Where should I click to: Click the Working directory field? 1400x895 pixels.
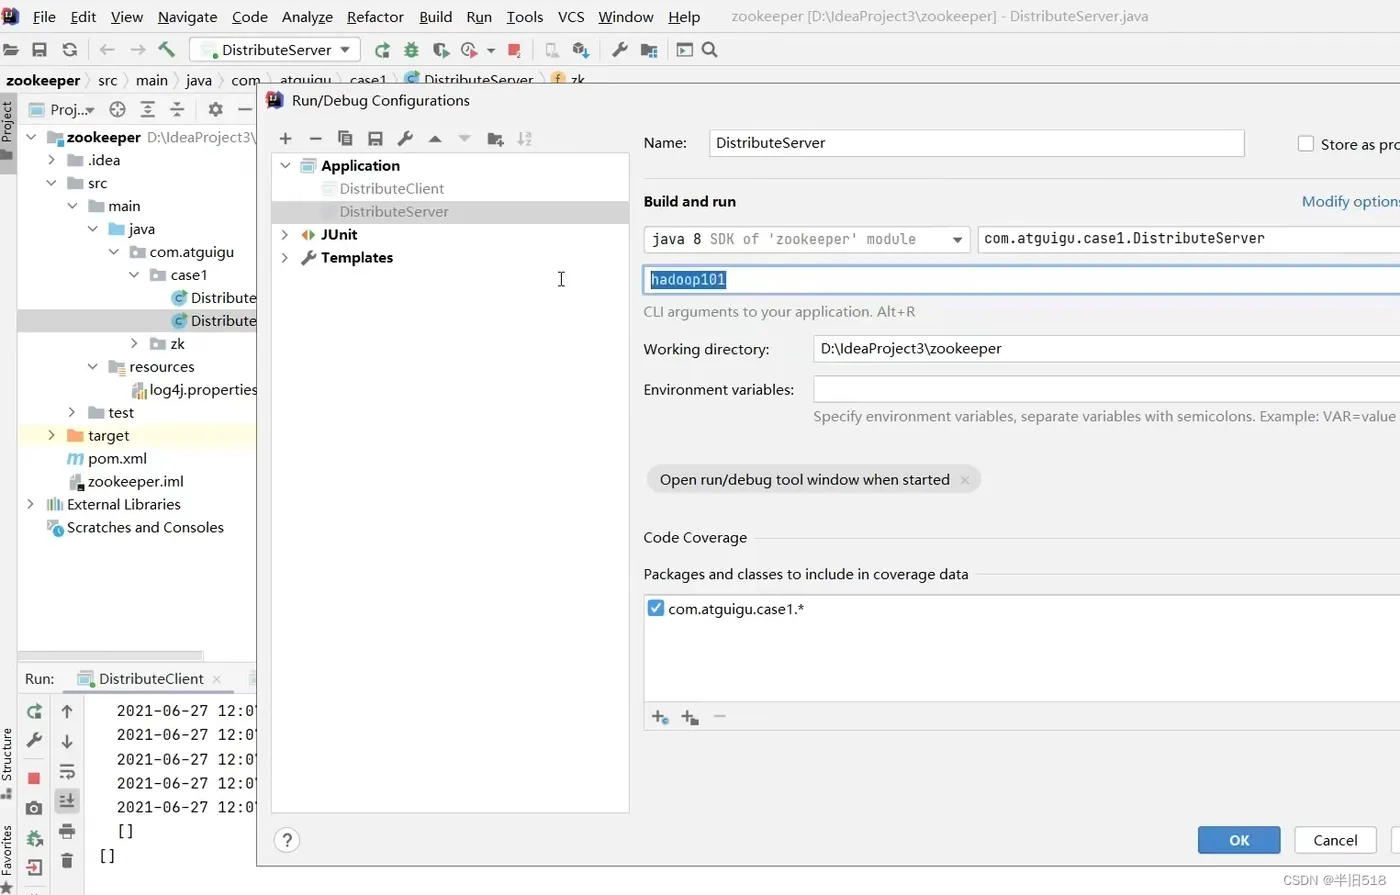tap(1107, 349)
